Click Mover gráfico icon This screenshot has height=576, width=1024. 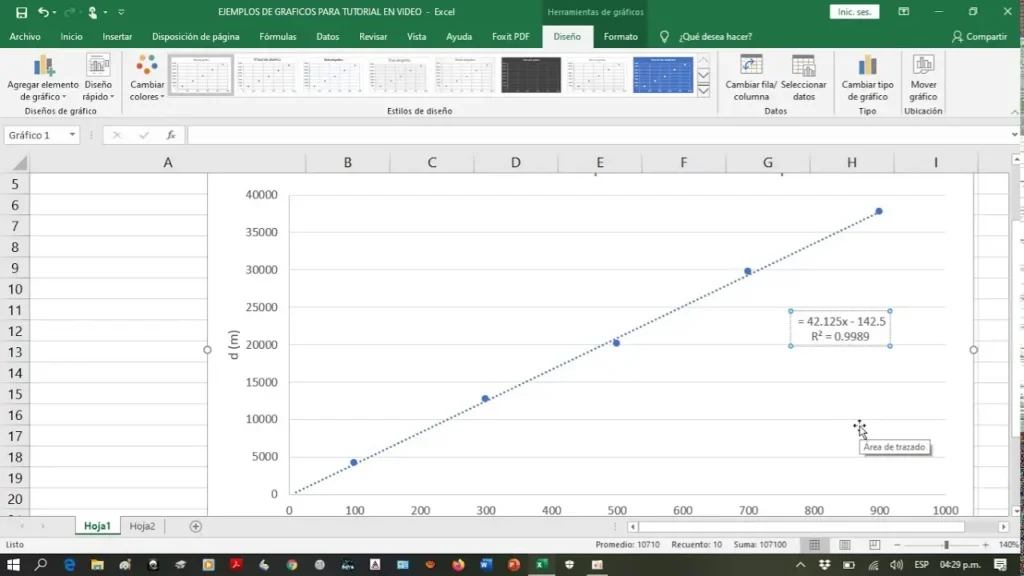coord(923,67)
